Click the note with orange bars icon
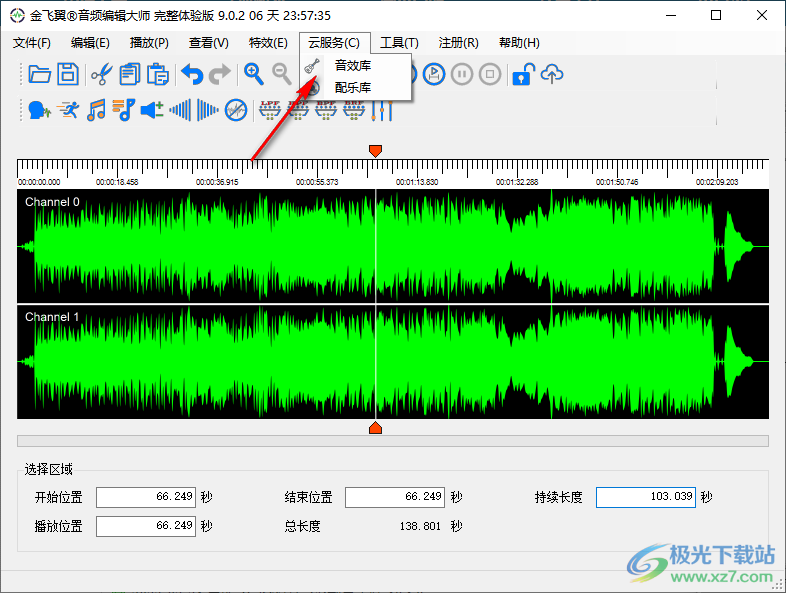786x593 pixels. click(124, 110)
